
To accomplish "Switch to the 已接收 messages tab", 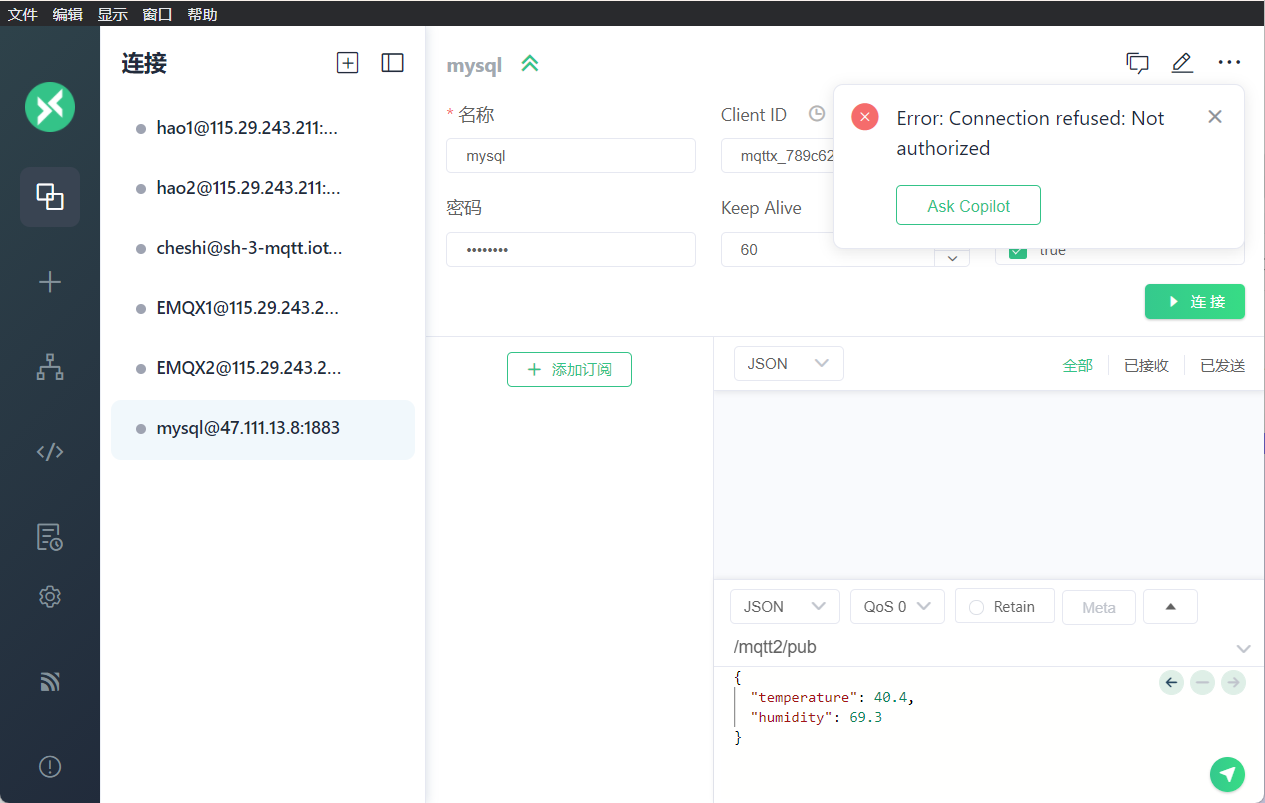I will [1146, 366].
